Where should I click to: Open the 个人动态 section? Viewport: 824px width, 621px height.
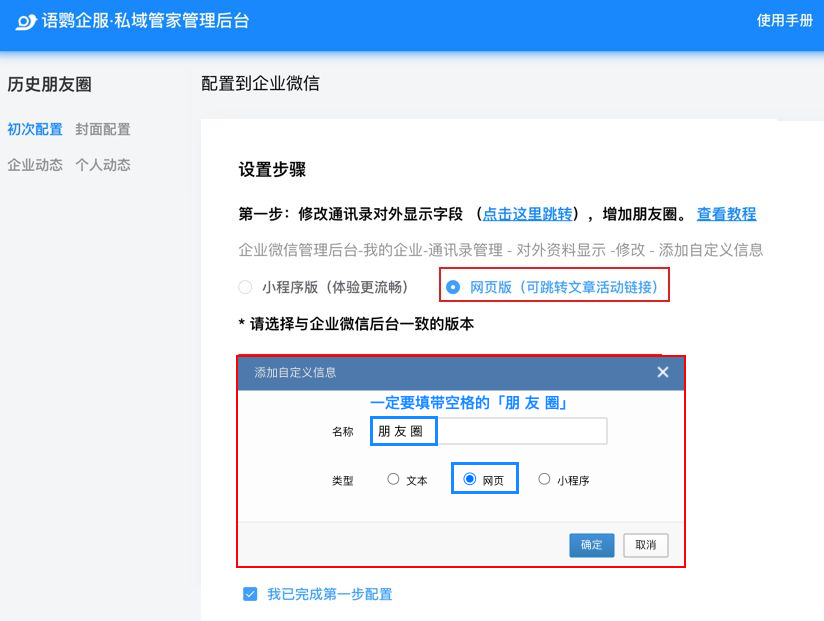coord(103,165)
